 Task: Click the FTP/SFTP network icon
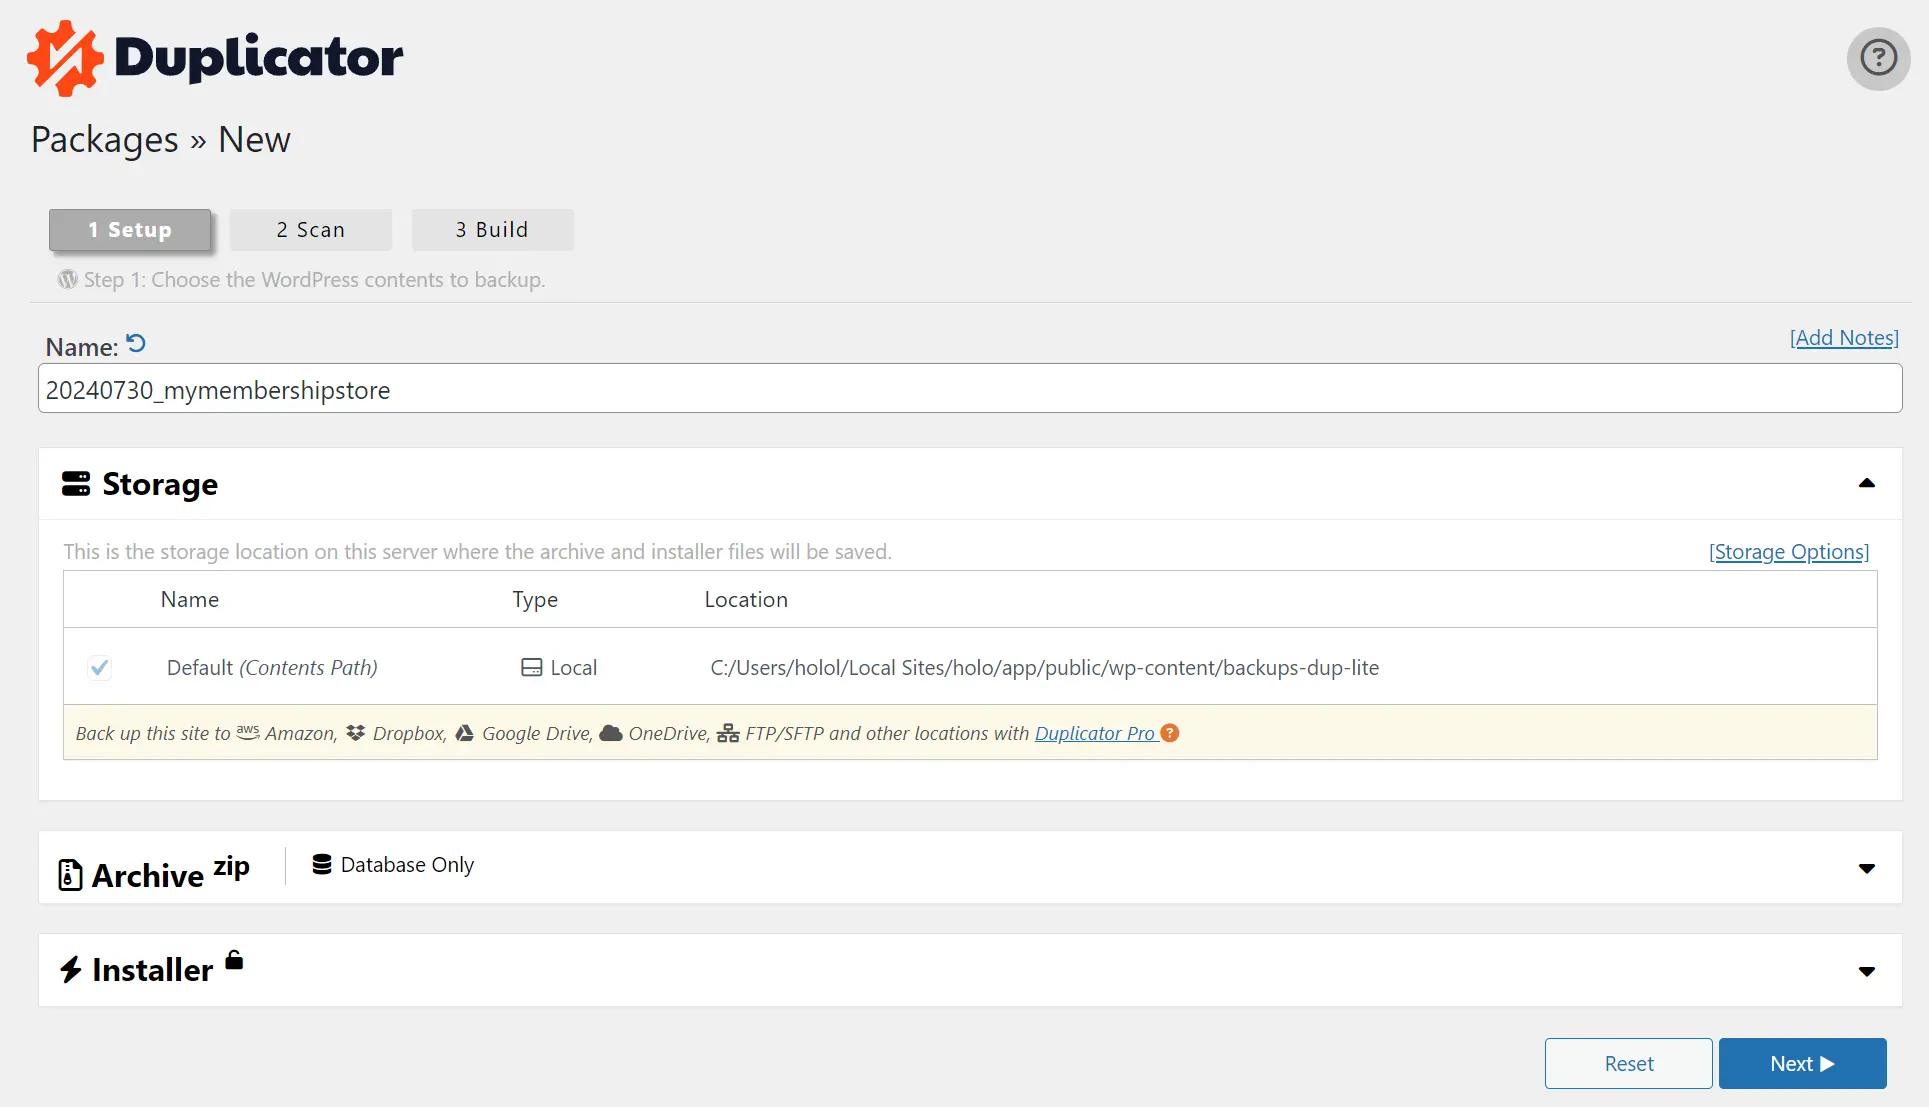728,733
